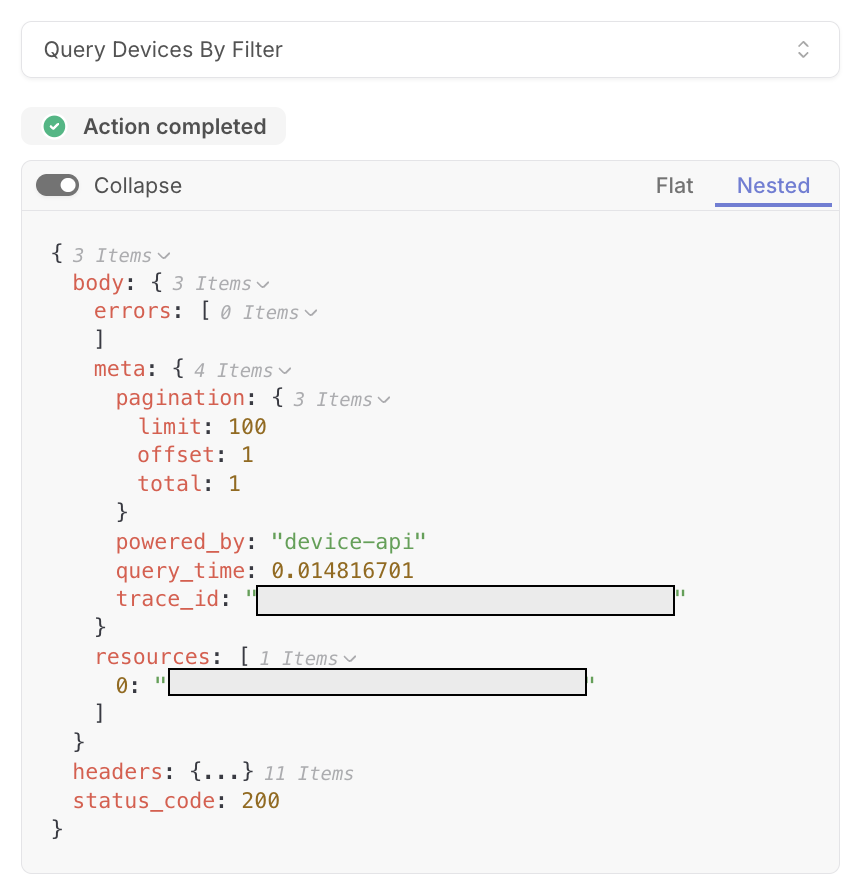Click the errors key label
The height and width of the screenshot is (896, 860).
(x=133, y=311)
